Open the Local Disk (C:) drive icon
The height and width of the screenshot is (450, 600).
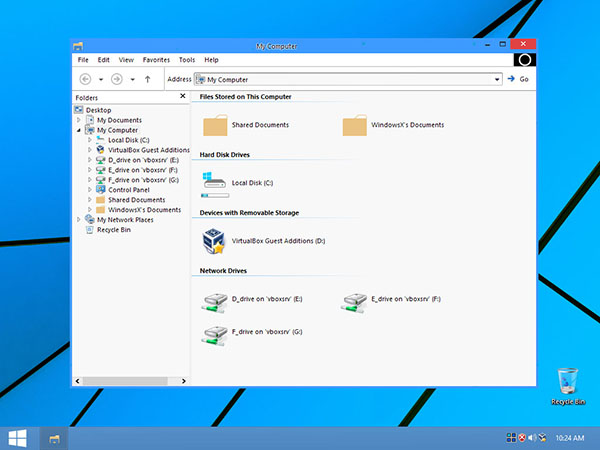[214, 181]
